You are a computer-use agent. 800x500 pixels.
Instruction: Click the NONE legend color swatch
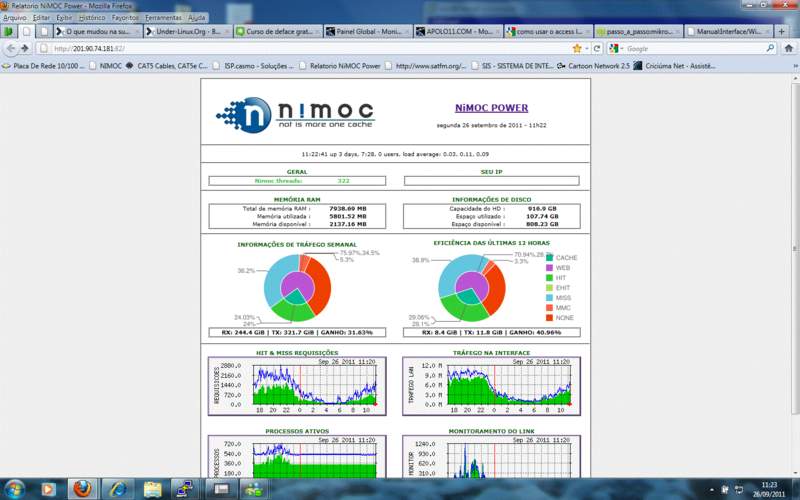[549, 317]
